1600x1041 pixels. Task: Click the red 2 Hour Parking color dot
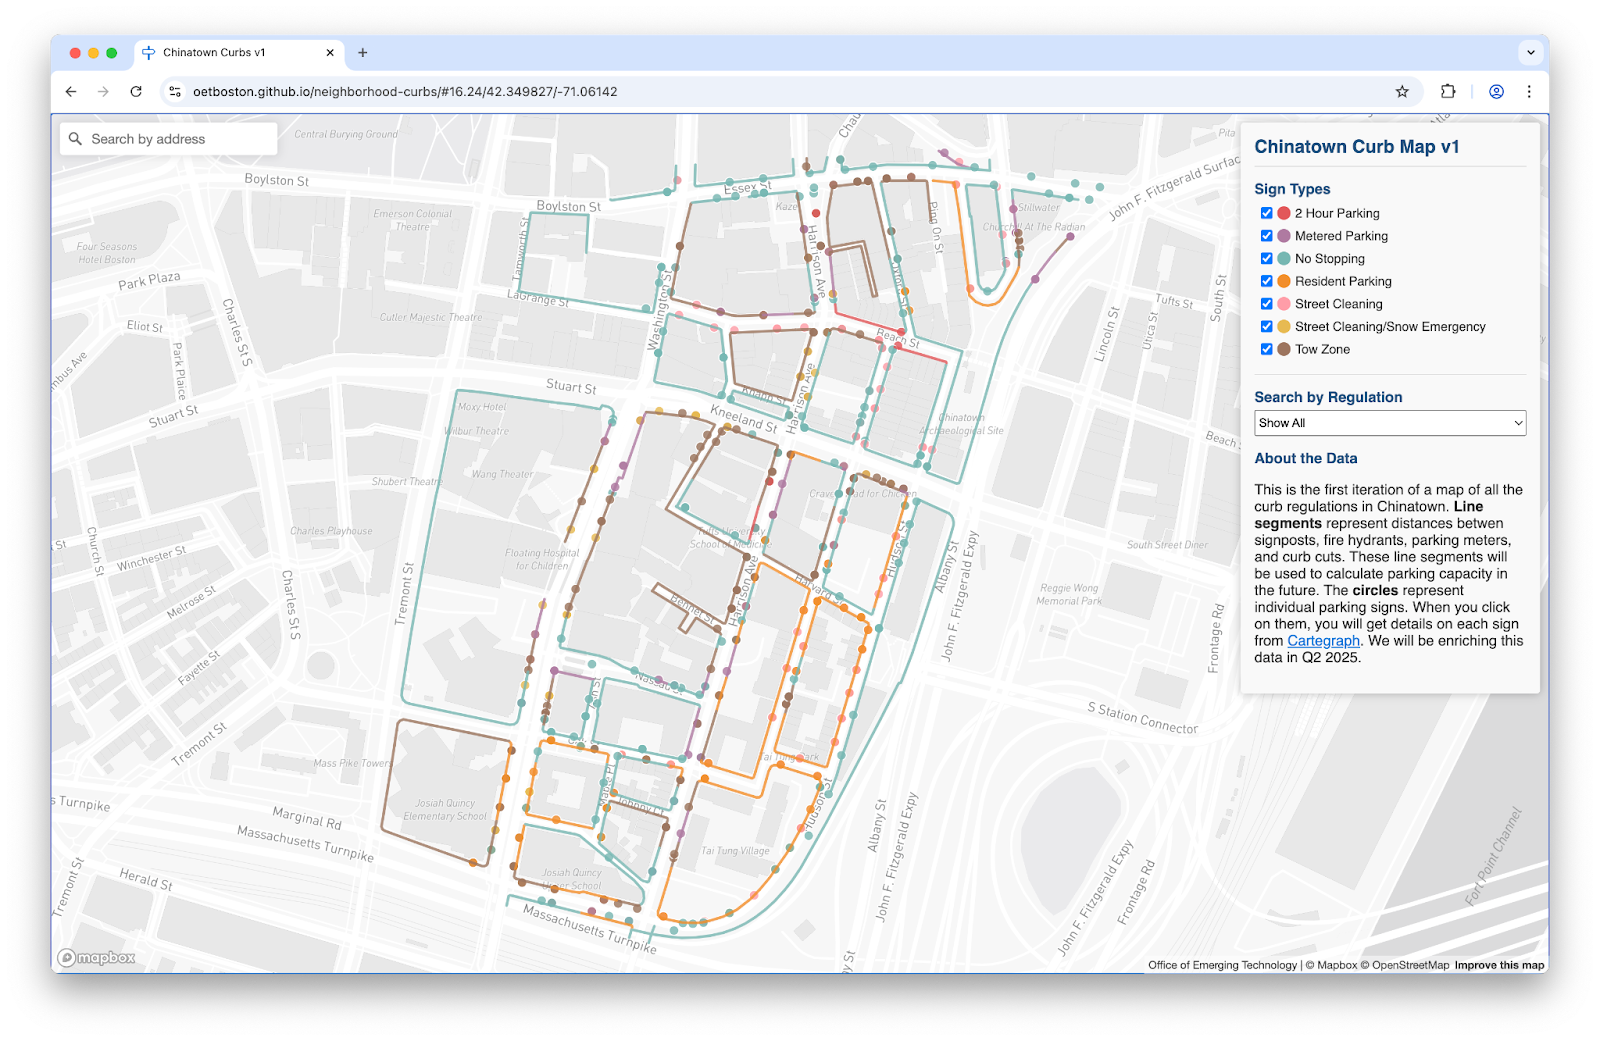(x=1283, y=213)
